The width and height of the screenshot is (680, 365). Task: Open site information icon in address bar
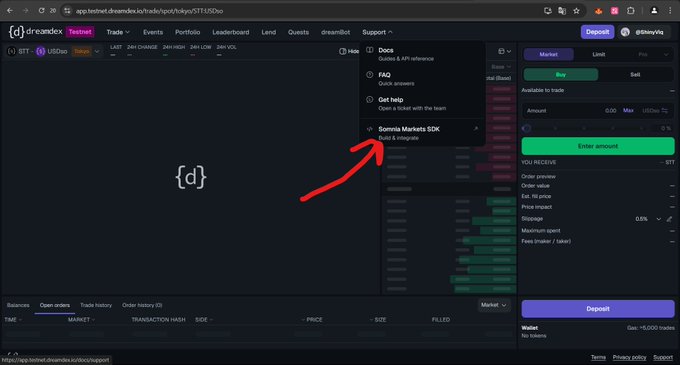[67, 11]
